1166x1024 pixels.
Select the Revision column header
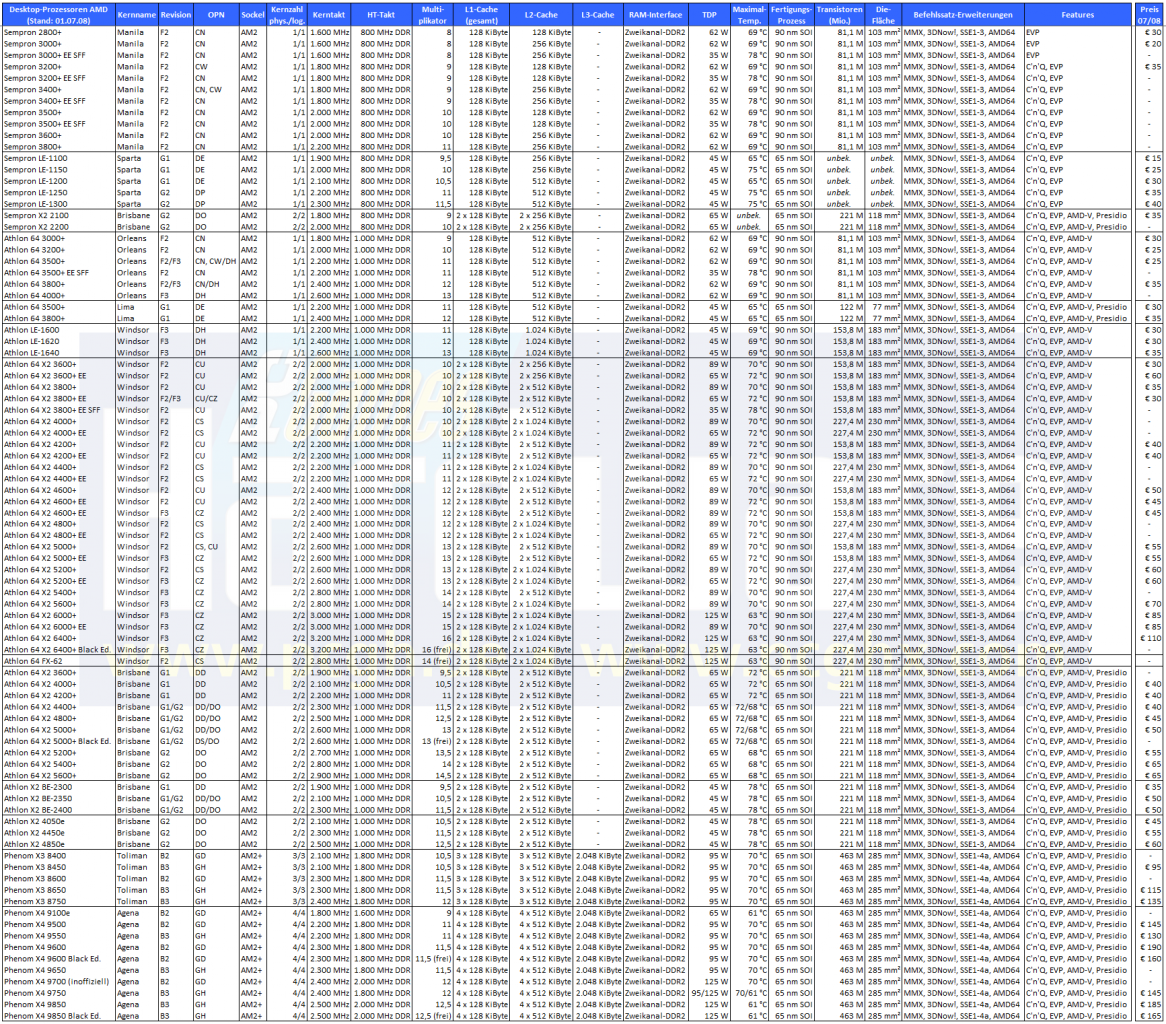[175, 15]
